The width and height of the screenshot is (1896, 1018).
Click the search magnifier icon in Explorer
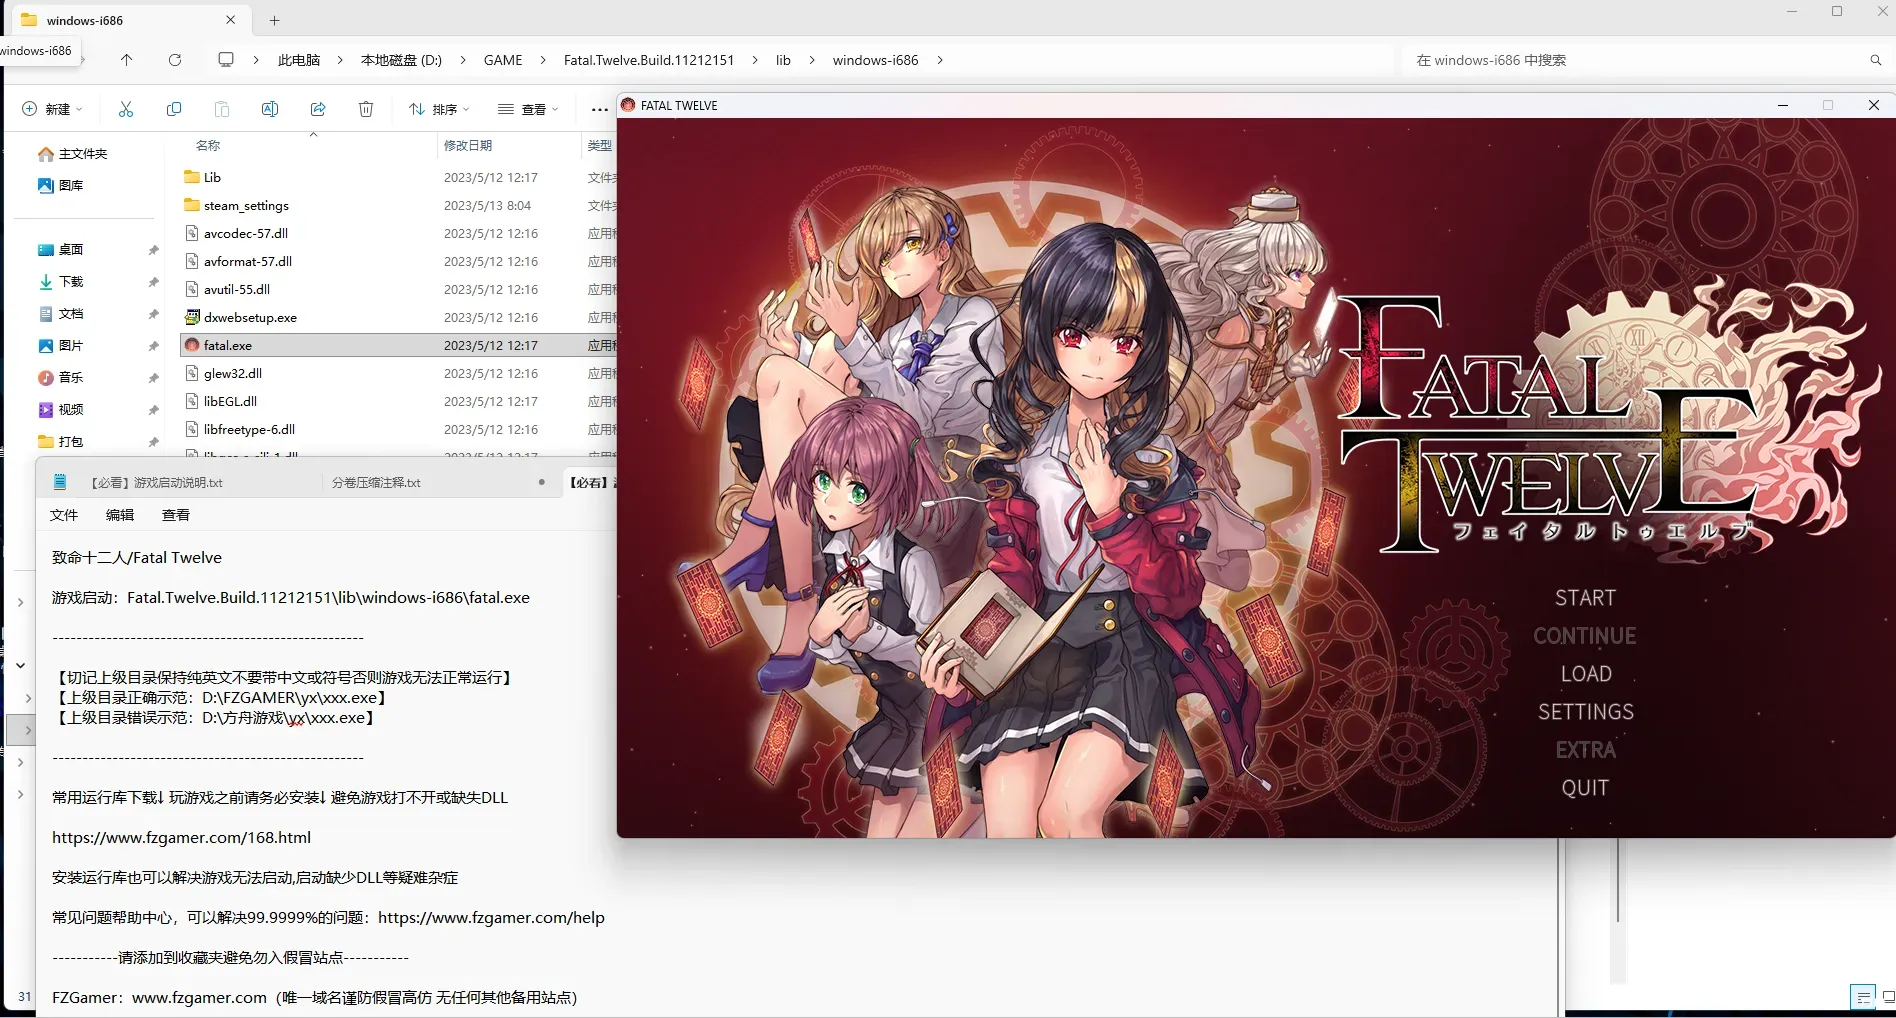point(1876,60)
